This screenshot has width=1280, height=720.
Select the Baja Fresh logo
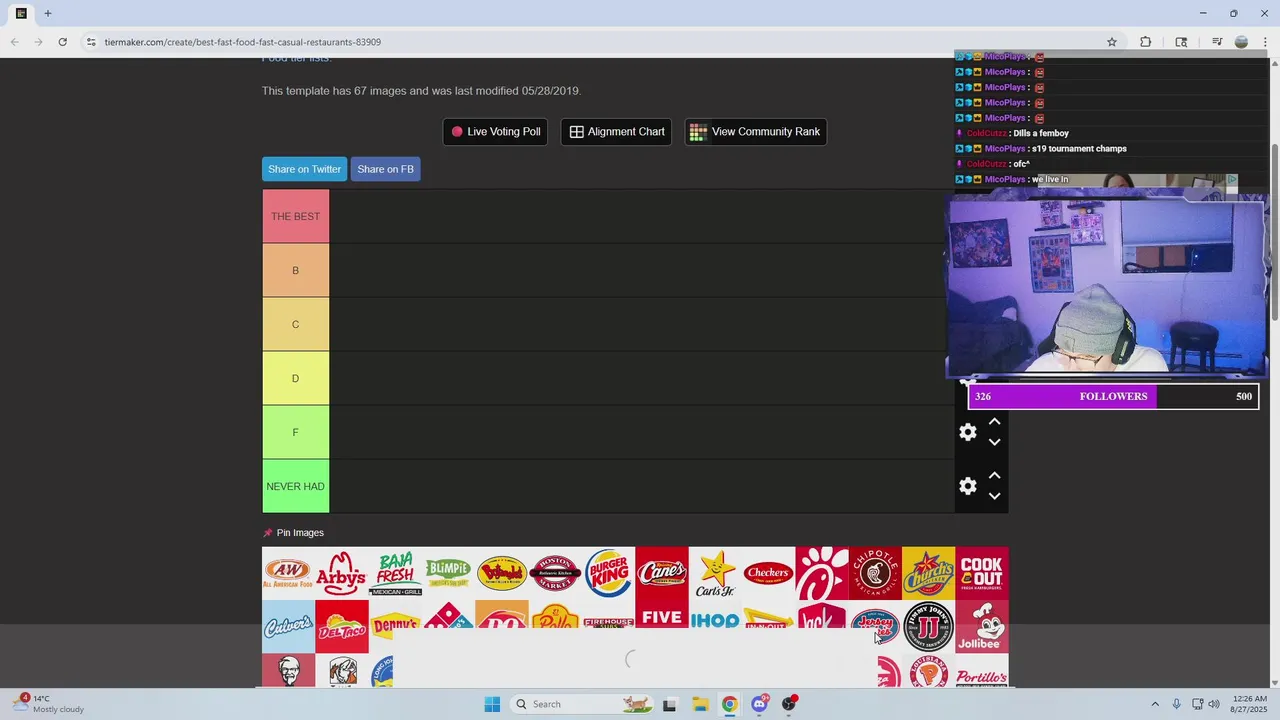click(395, 573)
